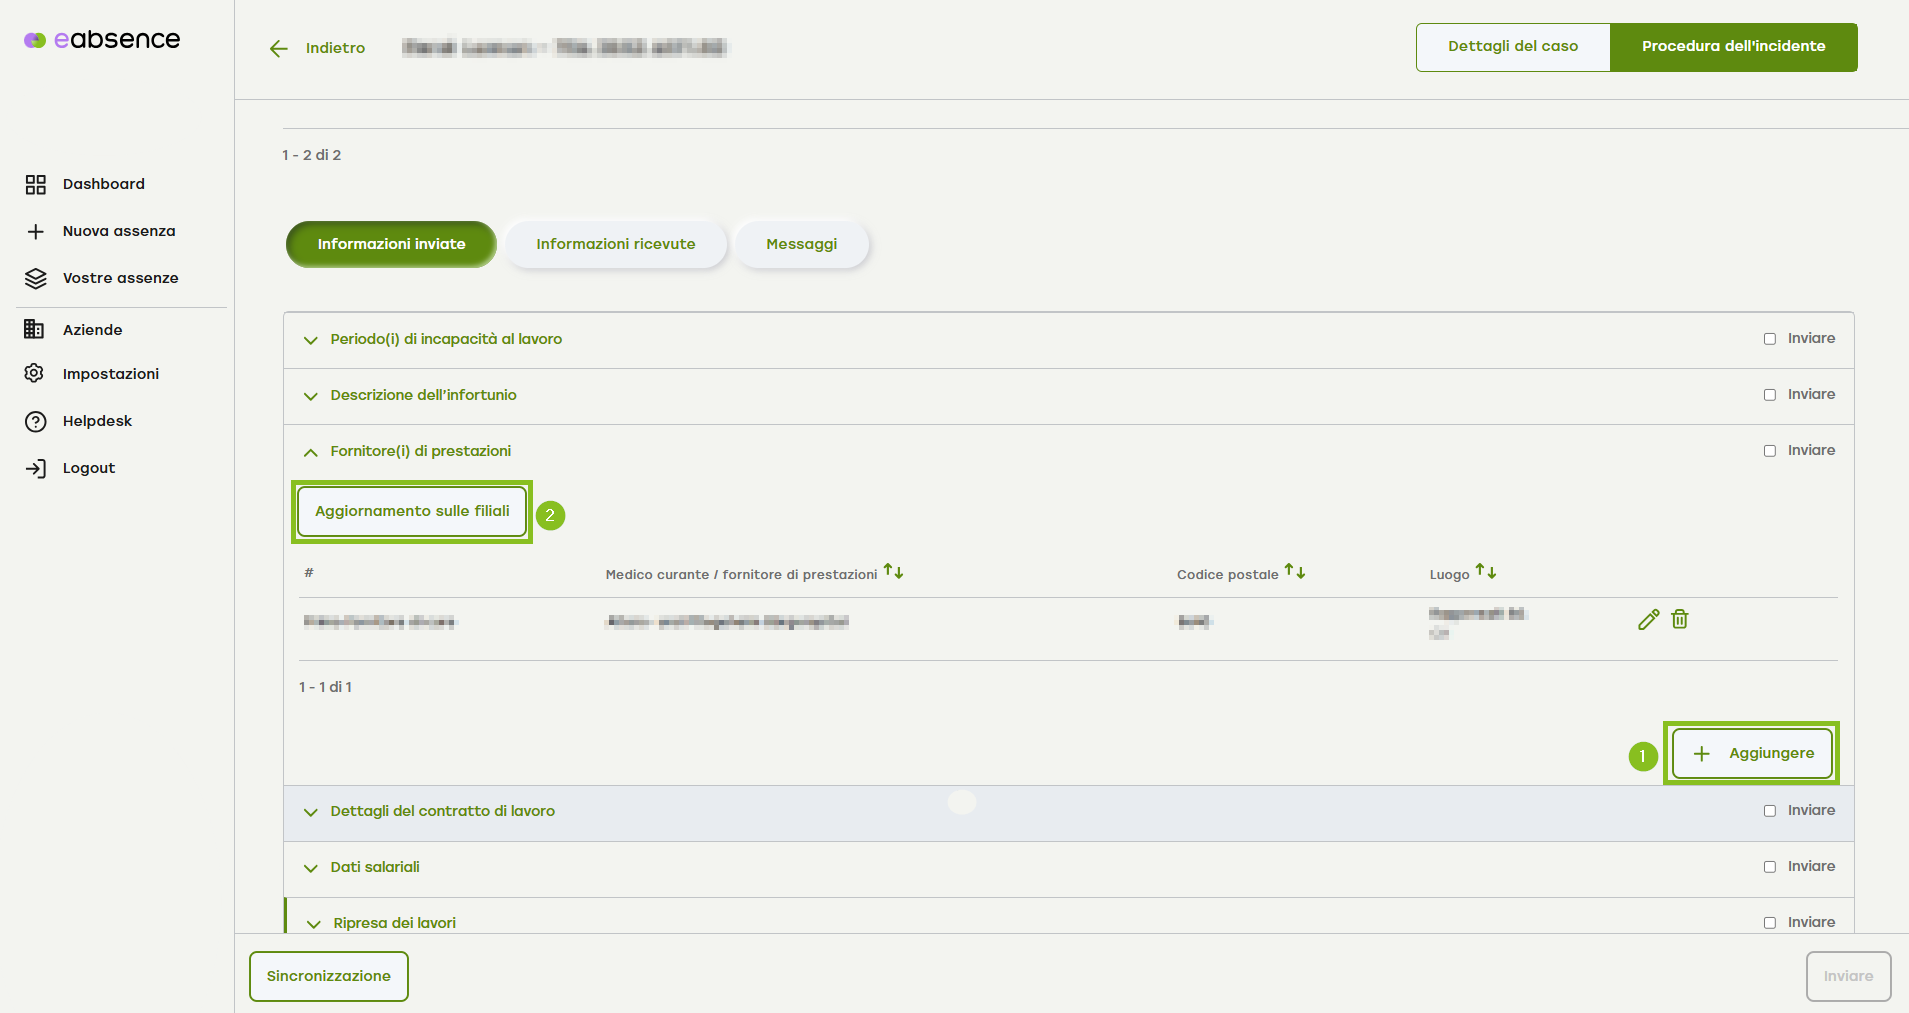Open Dashboard from the sidebar grid icon

coord(36,184)
